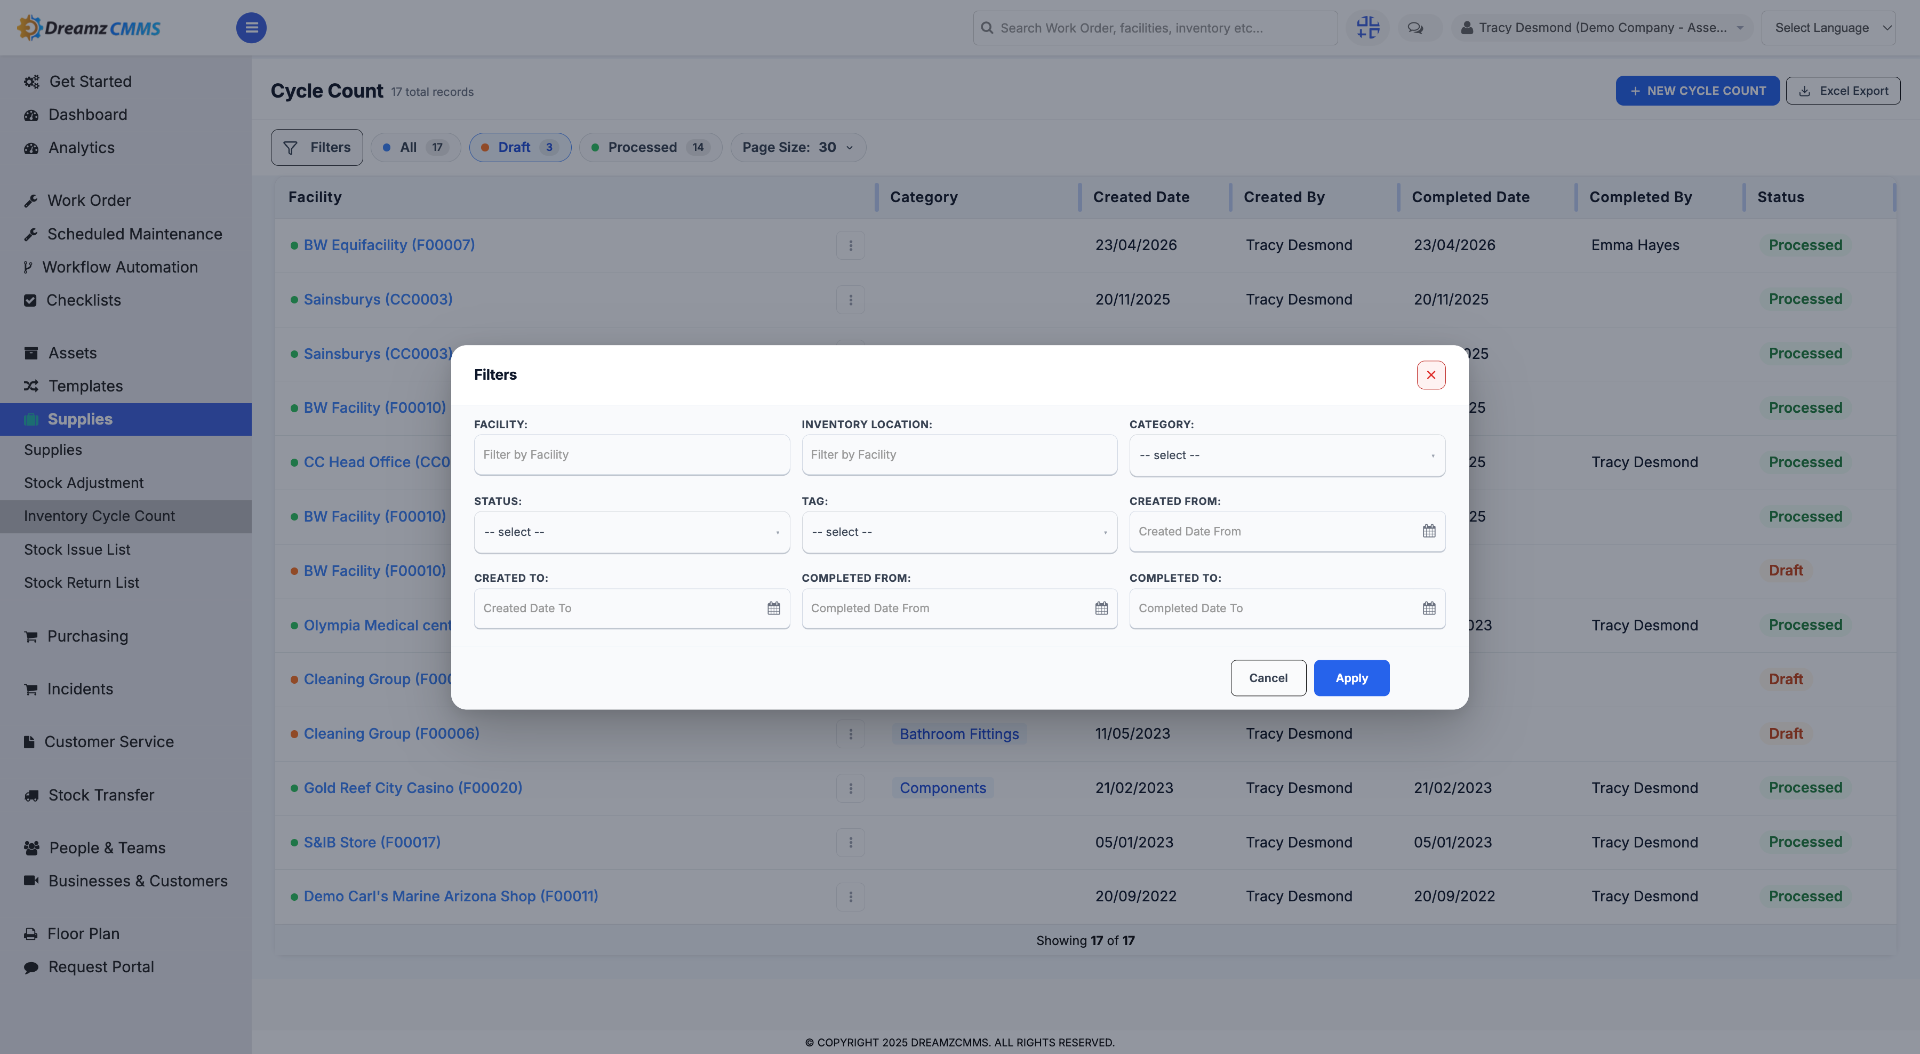Screen dimensions: 1920x1054
Task: Cancel the Filters dialog
Action: click(1268, 678)
